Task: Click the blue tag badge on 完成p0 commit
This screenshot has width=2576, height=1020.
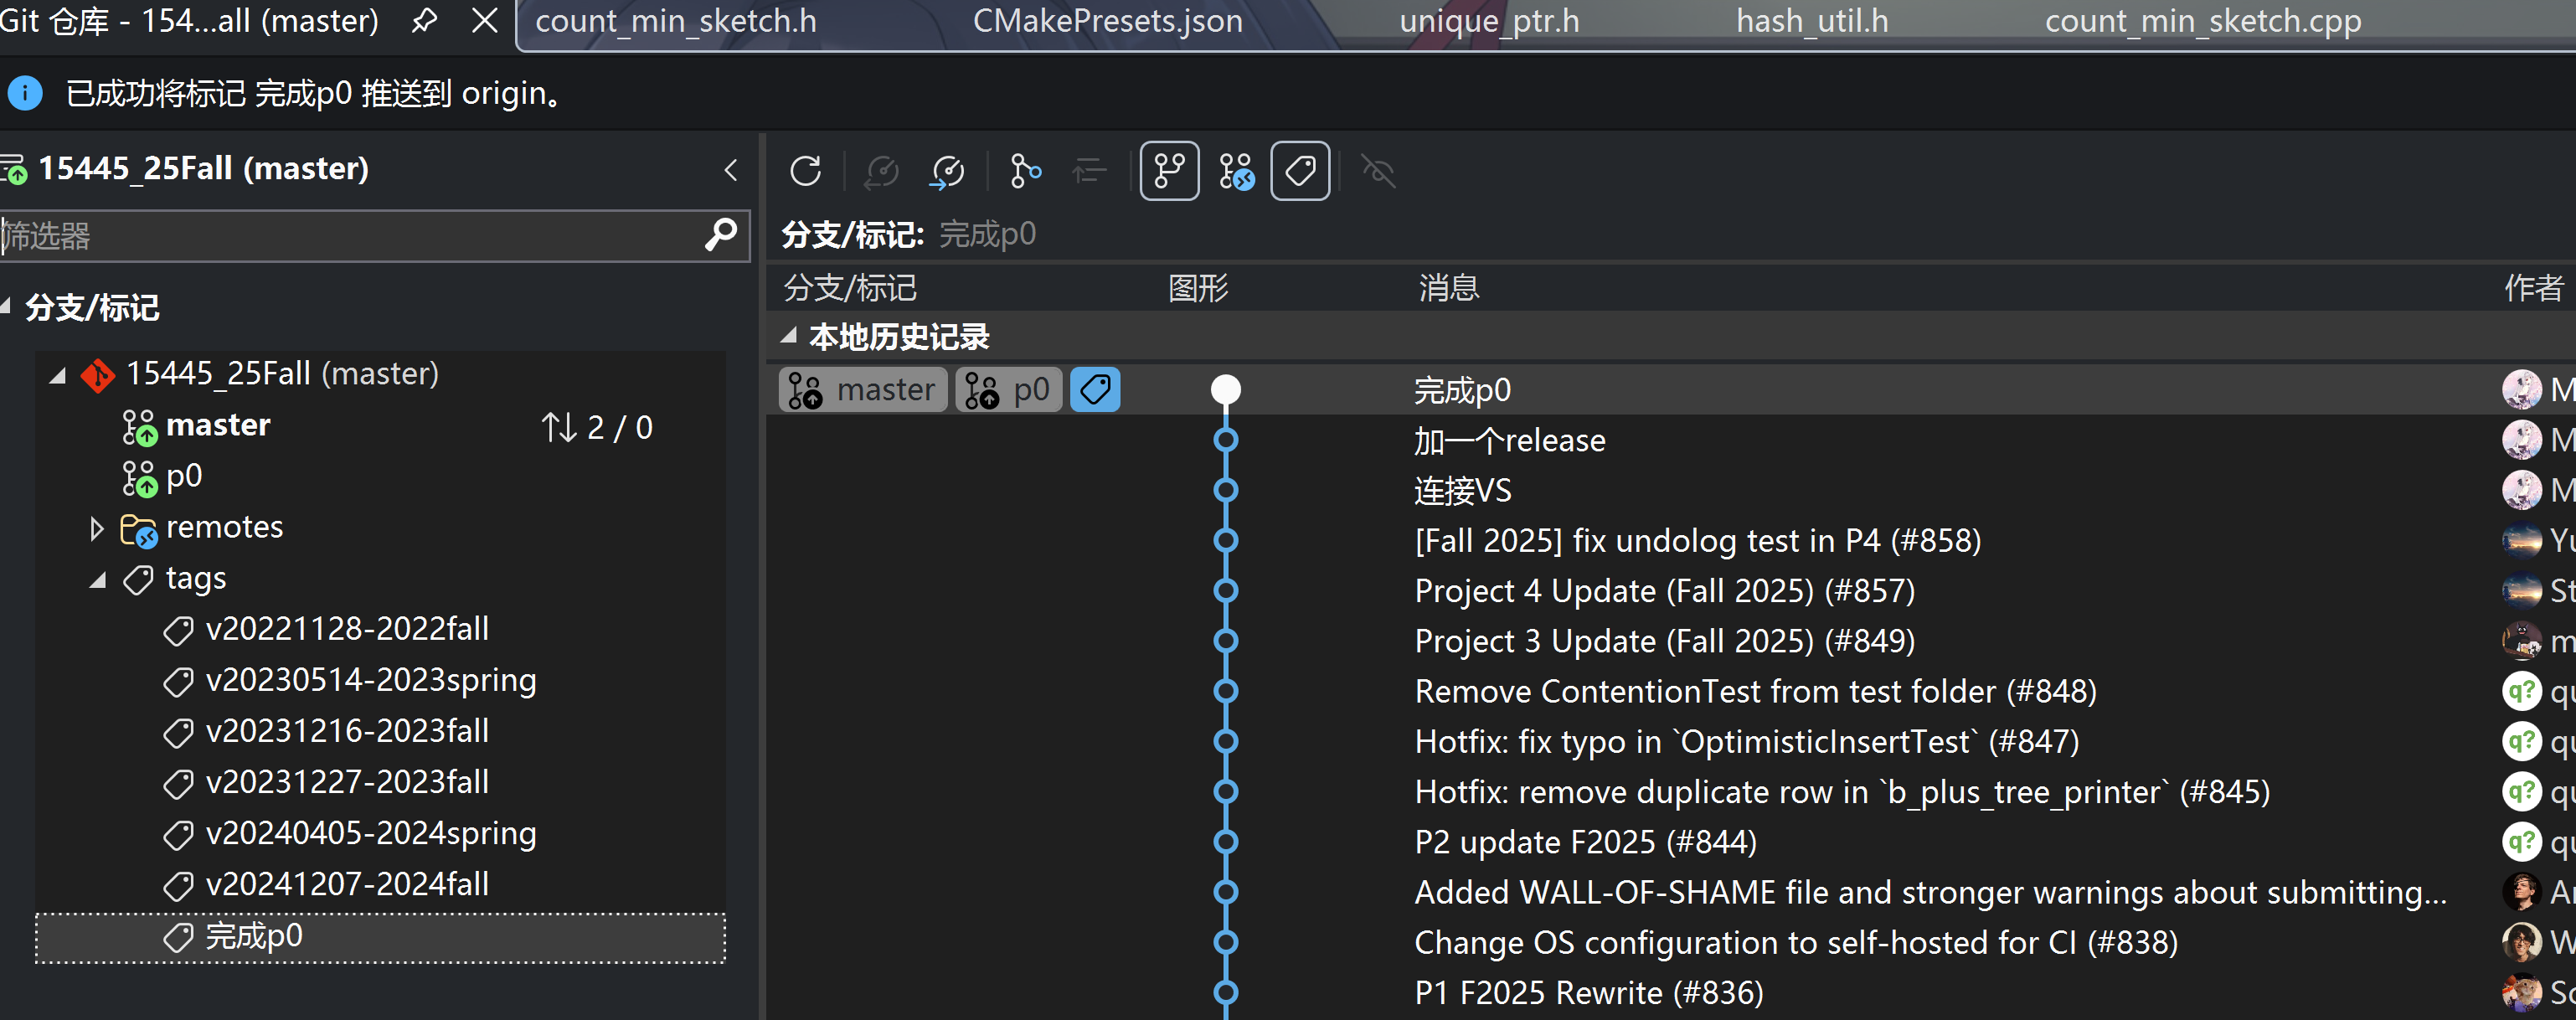Action: [1095, 389]
